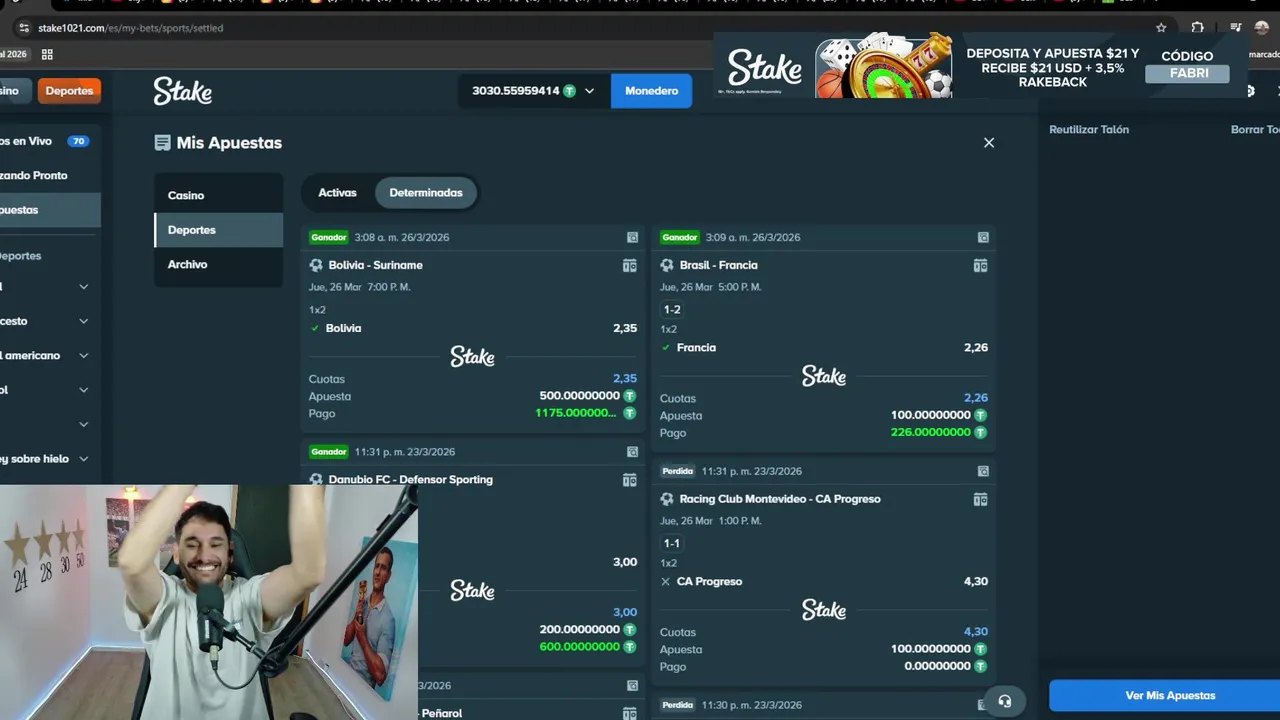Image resolution: width=1280 pixels, height=720 pixels.
Task: Click the Borrar Todo link in bet slip
Action: (x=1255, y=130)
